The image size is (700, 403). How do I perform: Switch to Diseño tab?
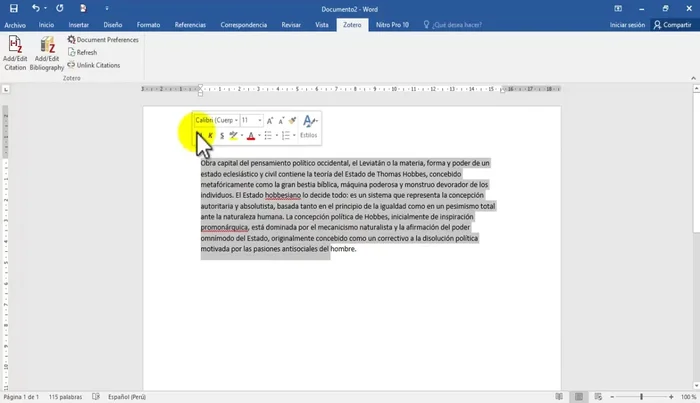click(x=112, y=25)
